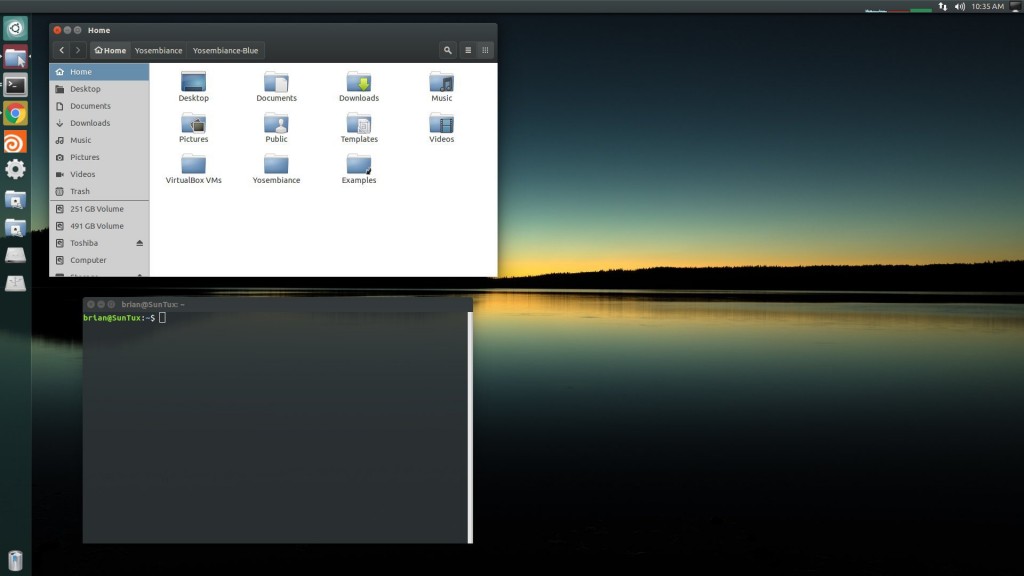Select the Examples shortcut folder
This screenshot has height=576, width=1024.
point(359,168)
